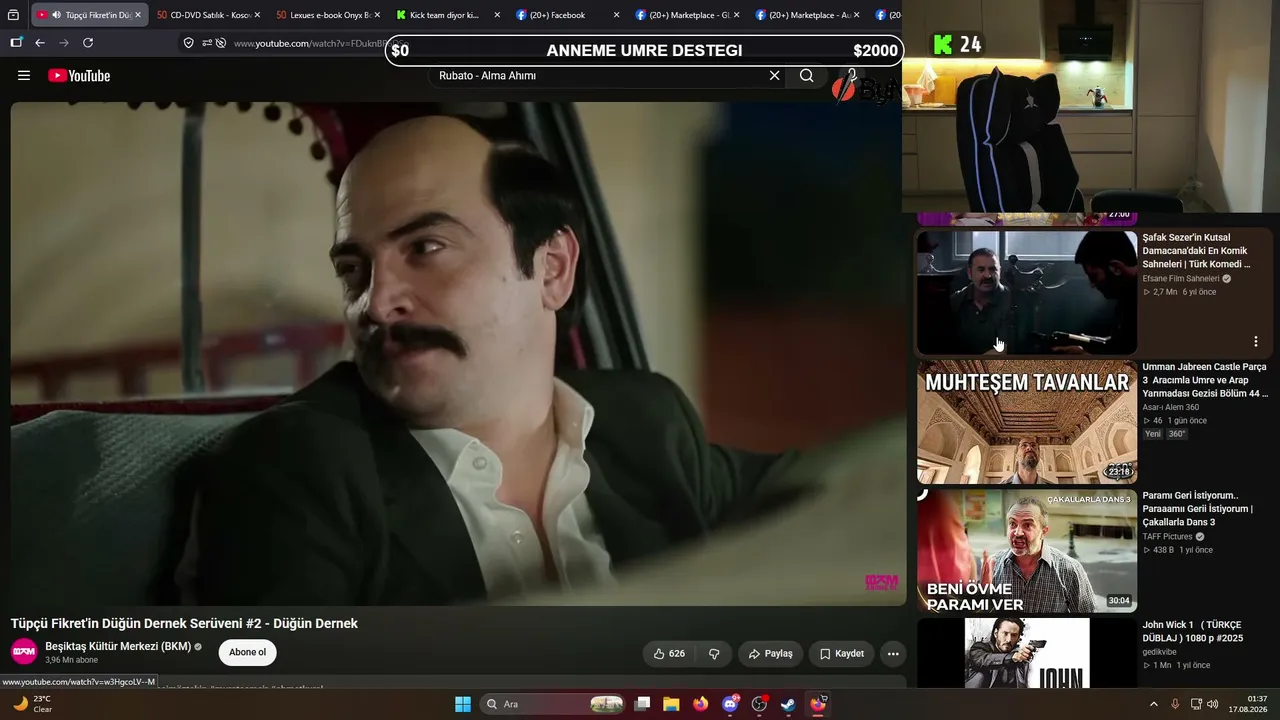Screen dimensions: 1280x720
Task: Click the tracking protection shield icon
Action: (x=188, y=43)
